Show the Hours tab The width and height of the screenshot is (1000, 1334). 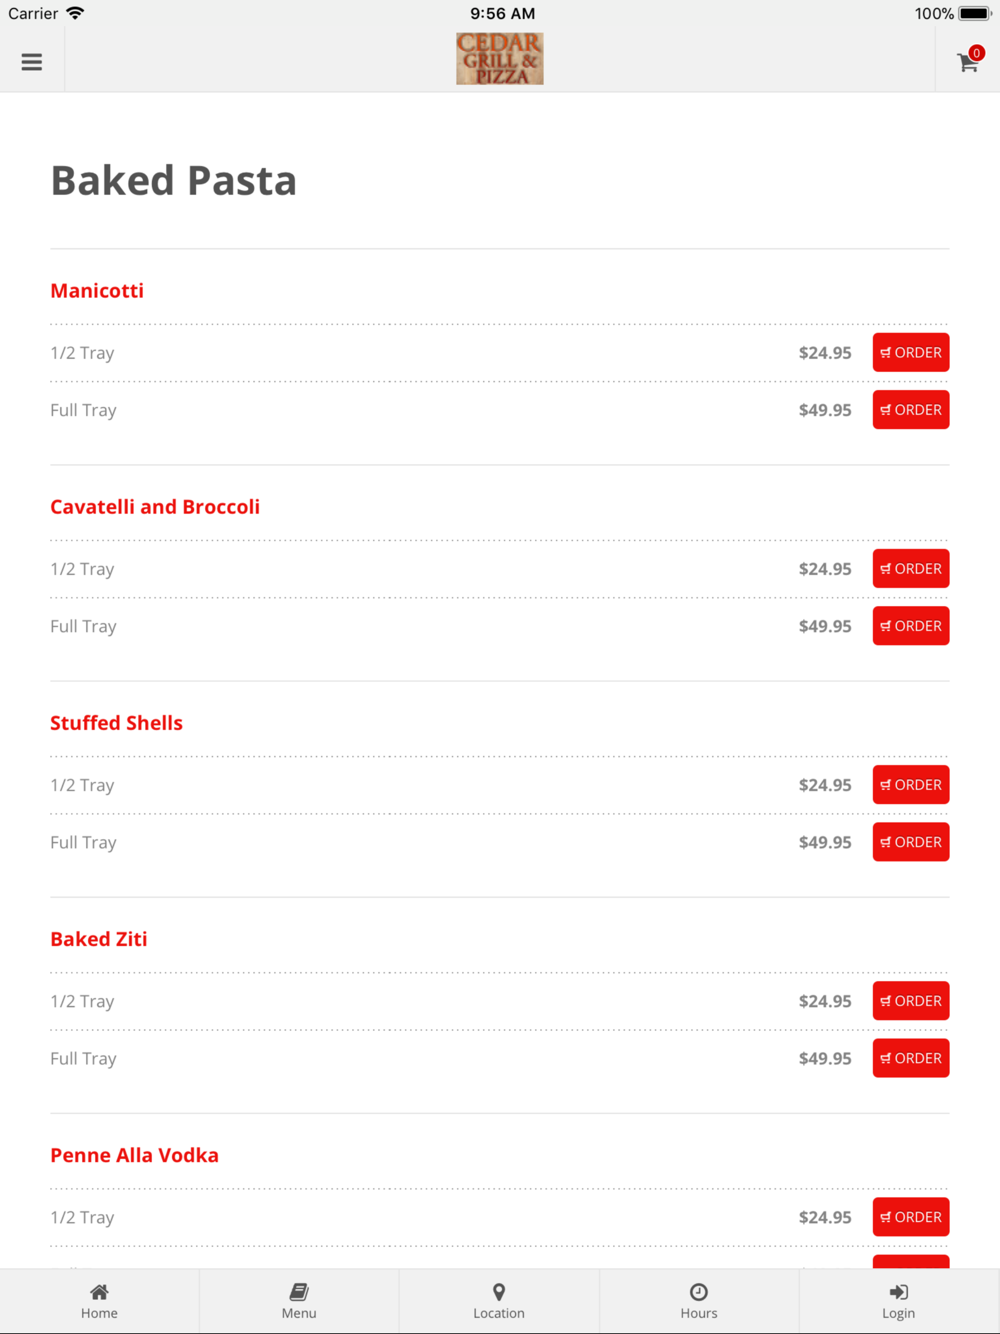tap(699, 1301)
